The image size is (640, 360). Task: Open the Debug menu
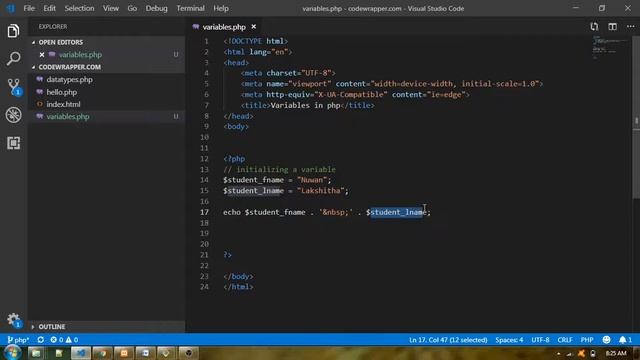156,8
